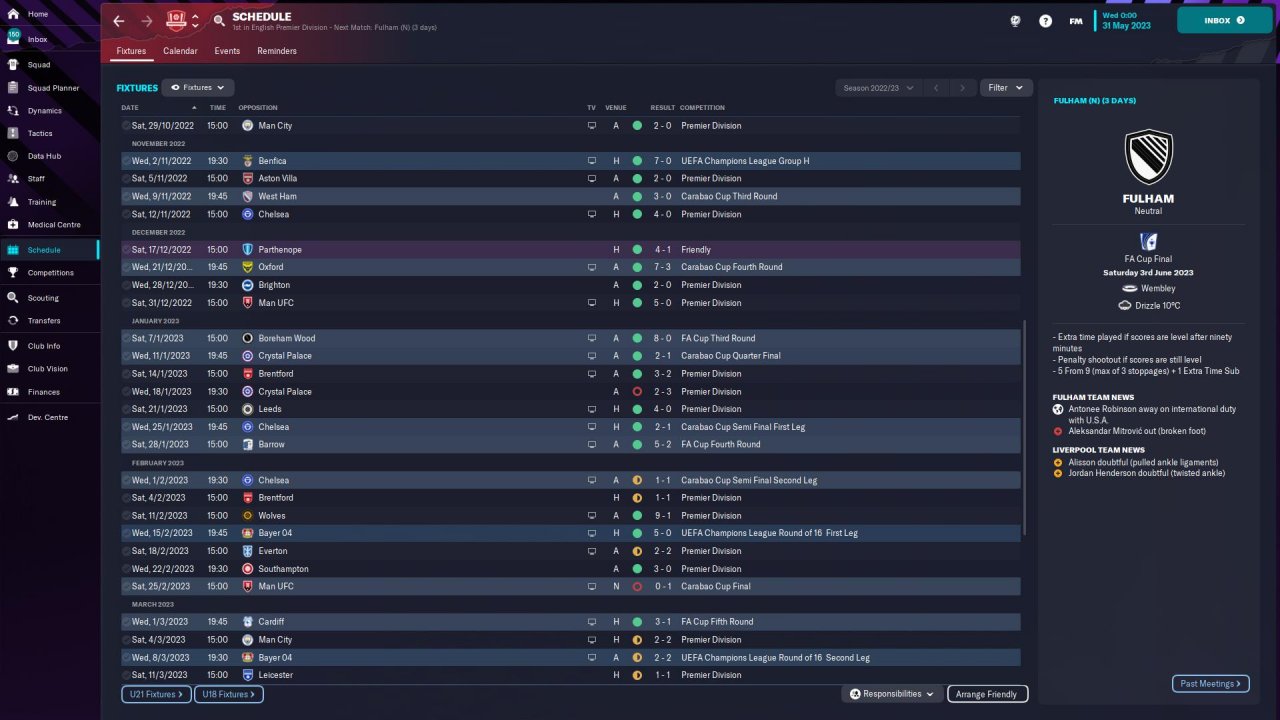Tick the circle for Sat, 7/1/2023 fixture
Image resolution: width=1280 pixels, height=720 pixels.
point(127,338)
